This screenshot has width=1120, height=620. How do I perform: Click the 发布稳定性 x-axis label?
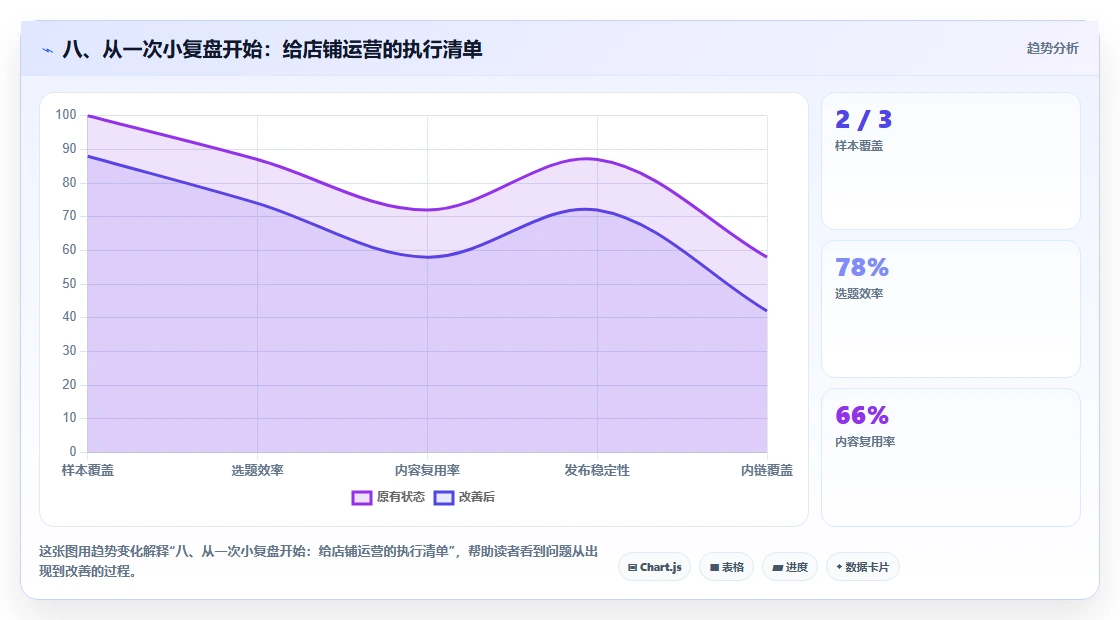(x=597, y=470)
